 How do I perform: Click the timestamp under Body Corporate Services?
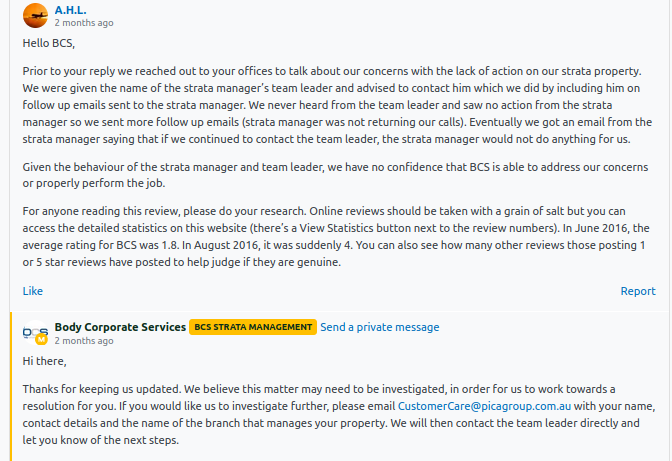(x=84, y=341)
